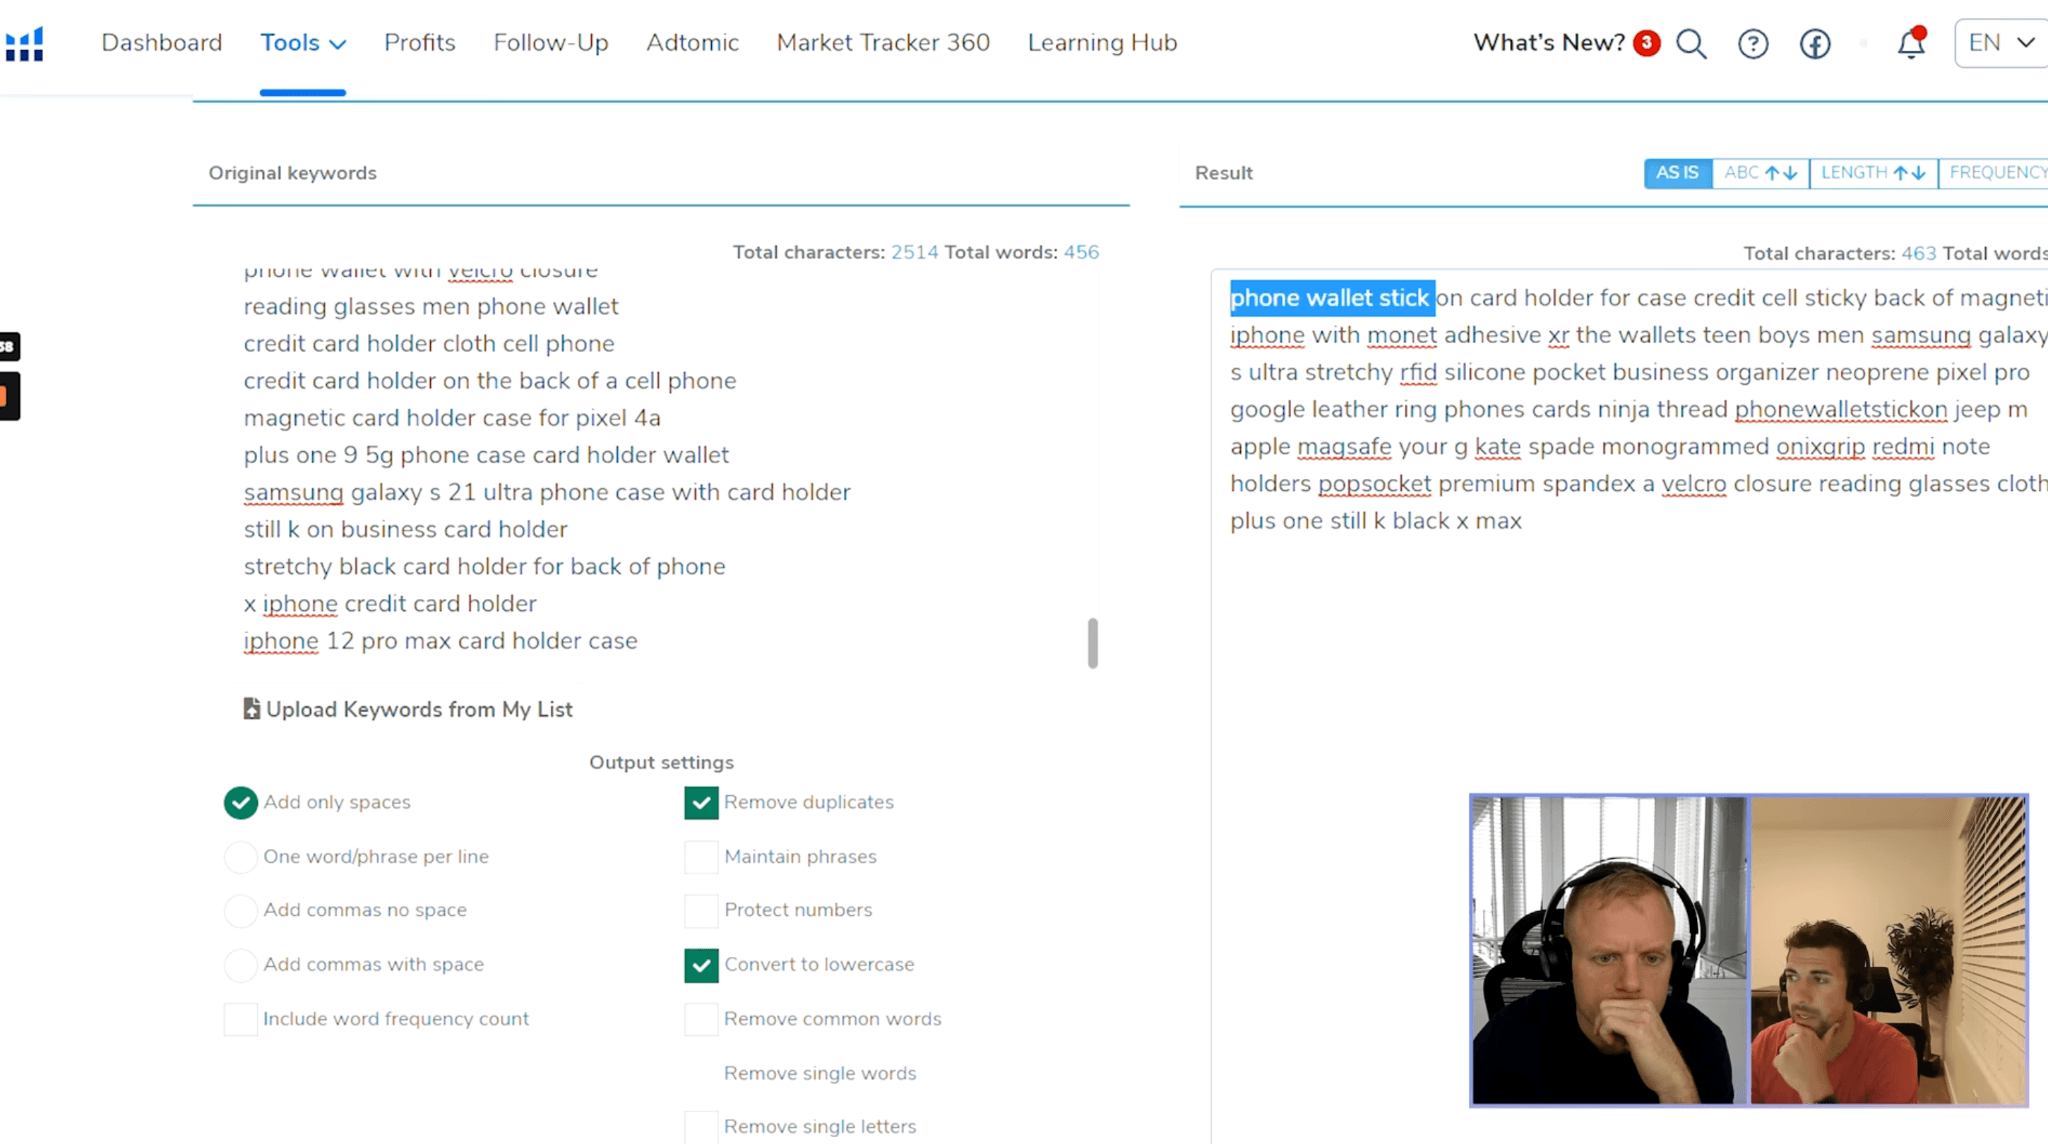Open the Learning Hub
2048x1144 pixels.
[x=1102, y=43]
